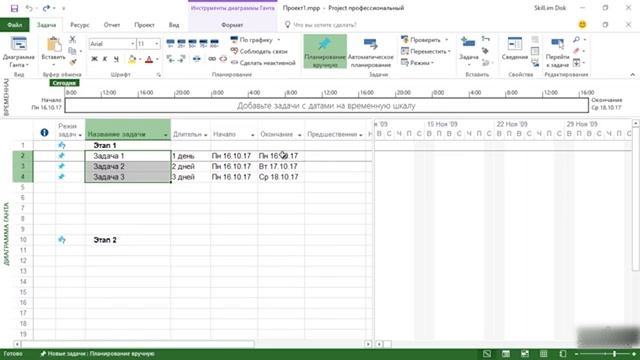640x360 pixels.
Task: Click Scroll to Task (Перейти к задаче)
Action: click(557, 52)
